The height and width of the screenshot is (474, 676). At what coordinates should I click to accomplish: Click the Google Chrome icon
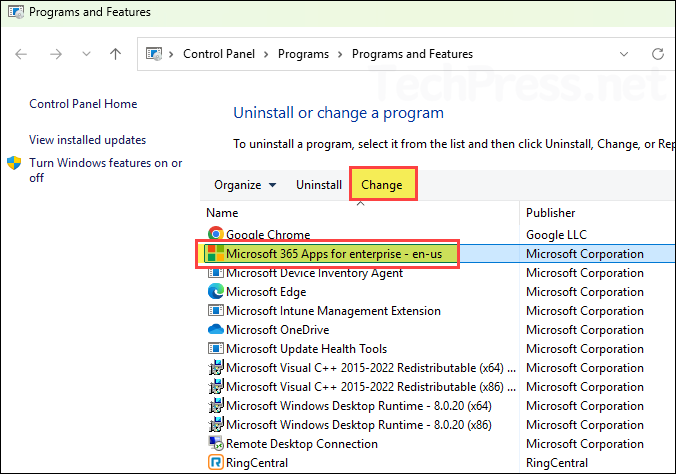click(x=216, y=234)
